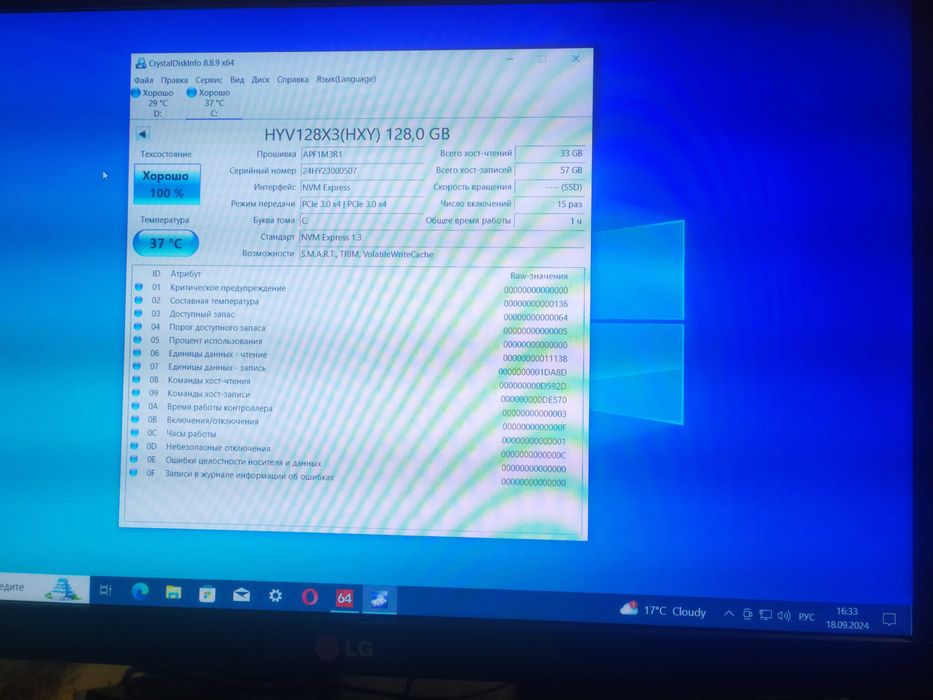The width and height of the screenshot is (933, 700).
Task: Open Task View in taskbar
Action: click(106, 590)
